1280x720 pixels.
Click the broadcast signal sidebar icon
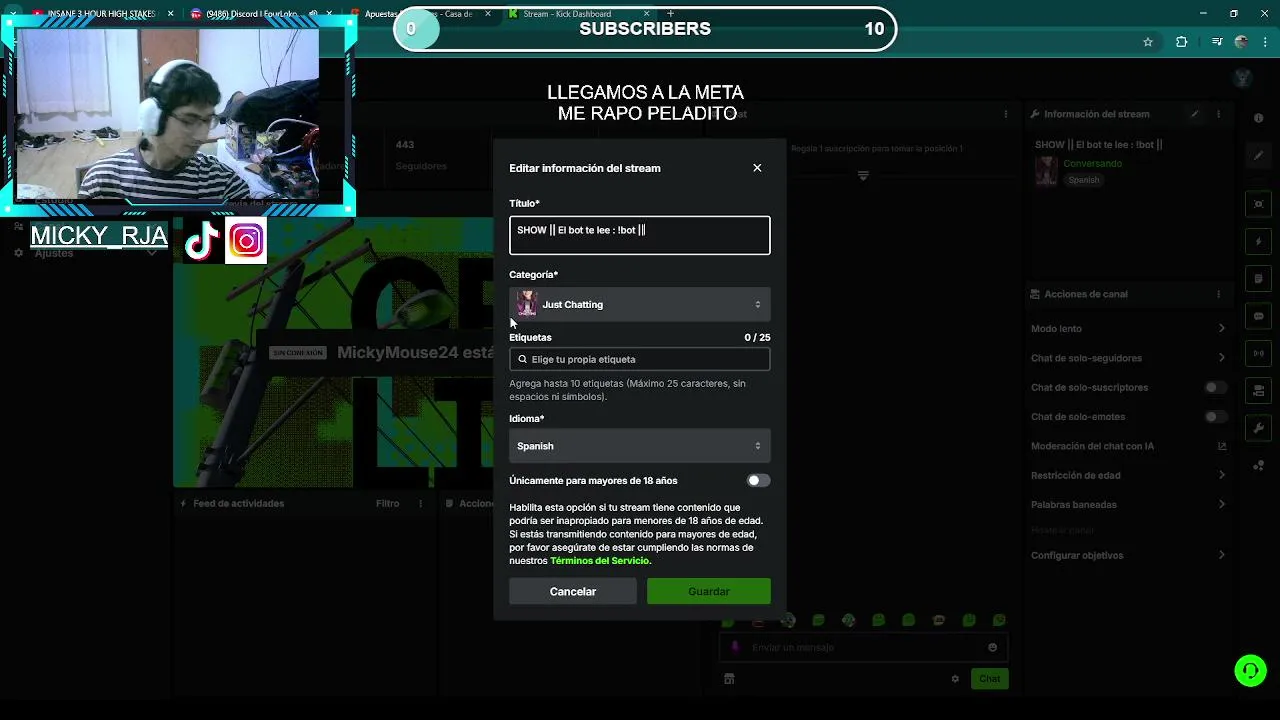(1258, 353)
